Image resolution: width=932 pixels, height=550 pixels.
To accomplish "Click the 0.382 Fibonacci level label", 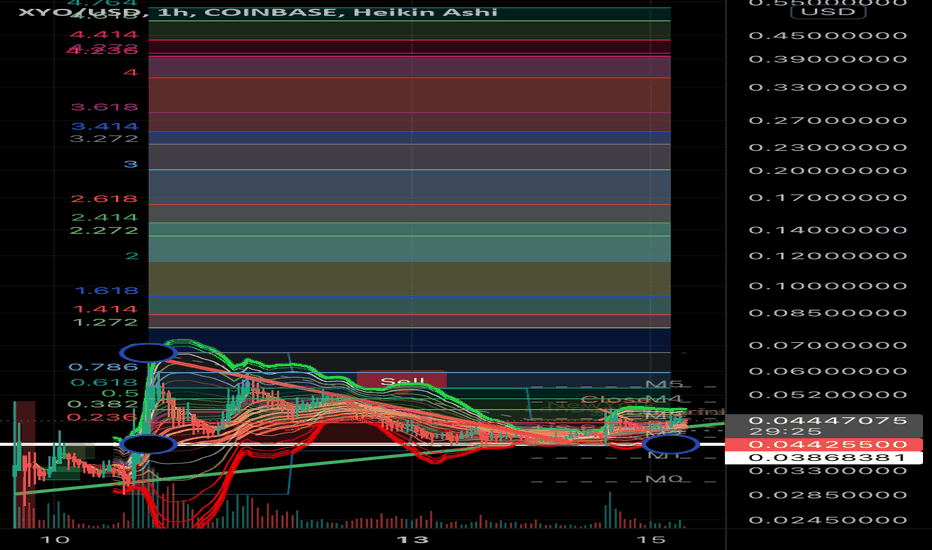I will pyautogui.click(x=103, y=404).
